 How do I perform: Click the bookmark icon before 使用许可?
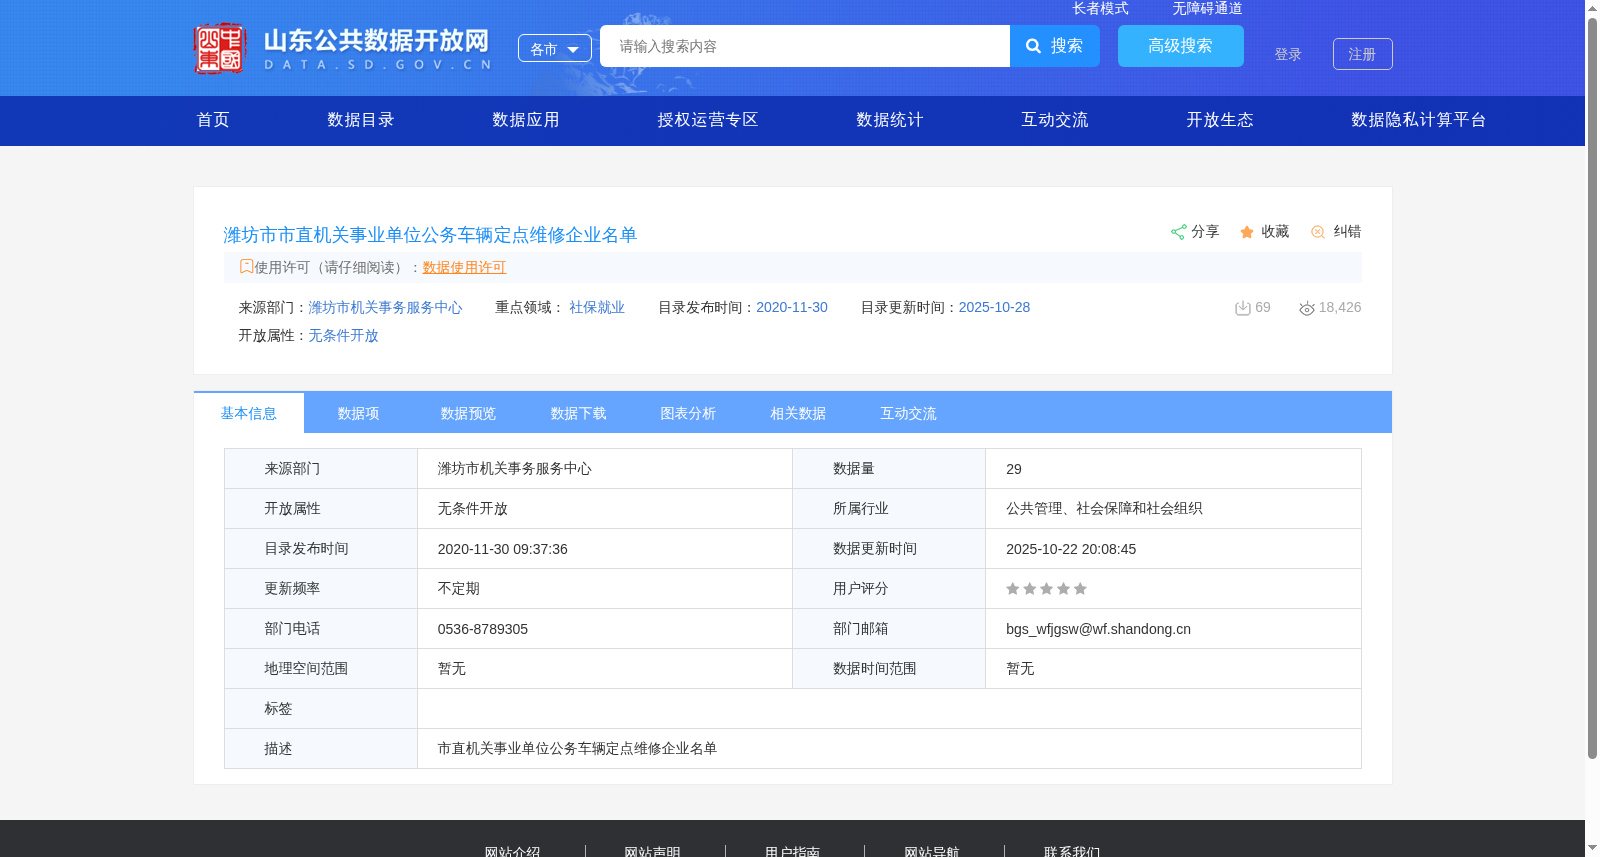(x=246, y=266)
